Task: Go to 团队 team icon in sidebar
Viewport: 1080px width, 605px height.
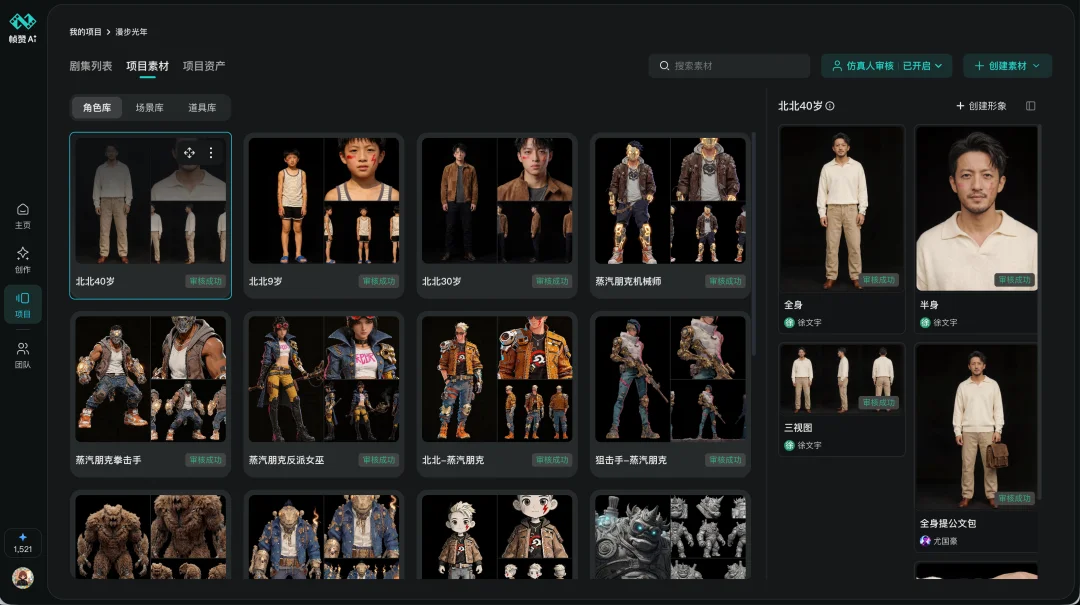Action: point(22,354)
